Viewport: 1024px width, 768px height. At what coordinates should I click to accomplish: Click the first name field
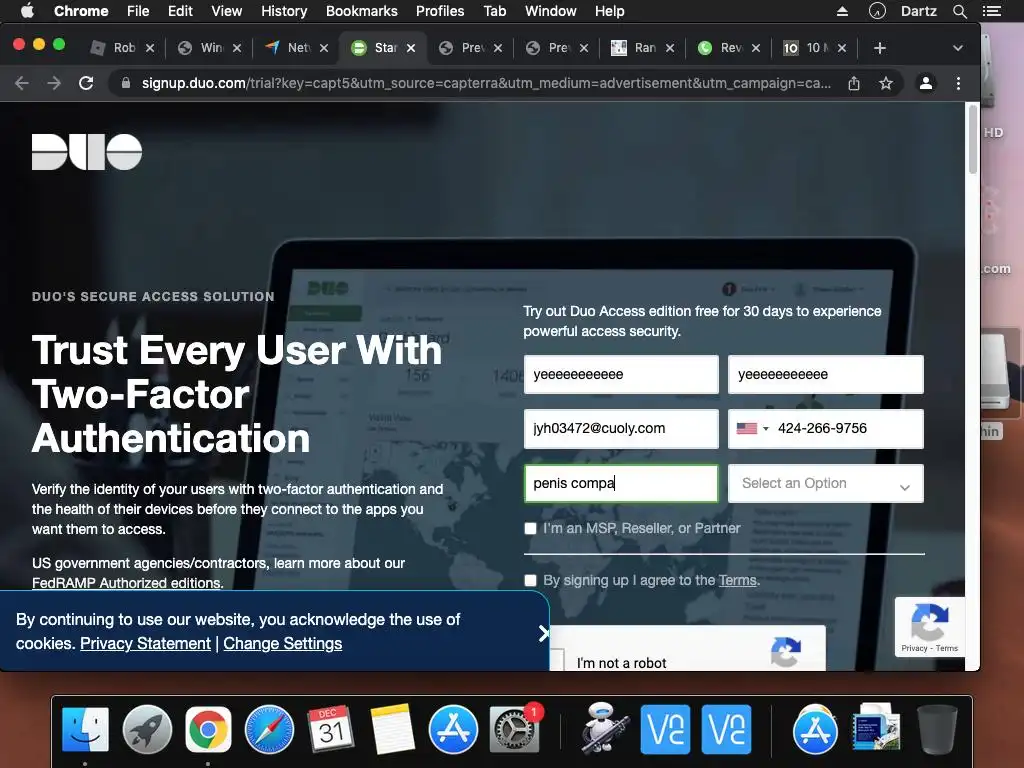(x=621, y=374)
